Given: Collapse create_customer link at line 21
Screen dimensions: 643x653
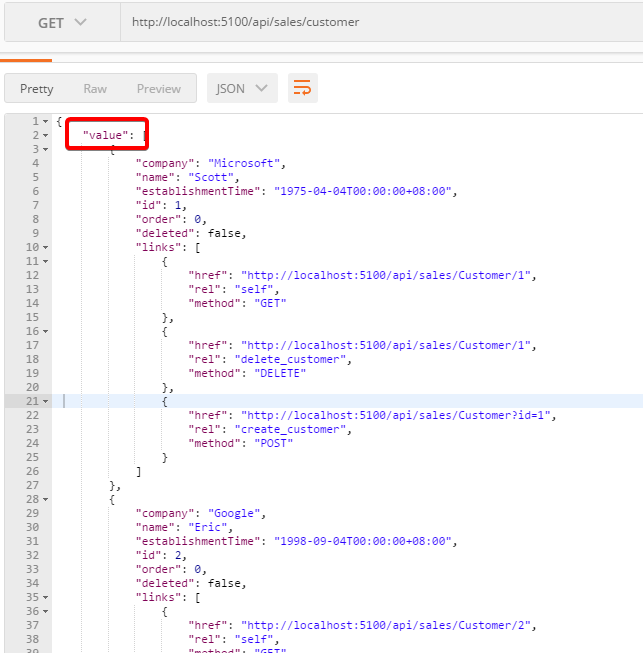Looking at the screenshot, I should pyautogui.click(x=46, y=401).
